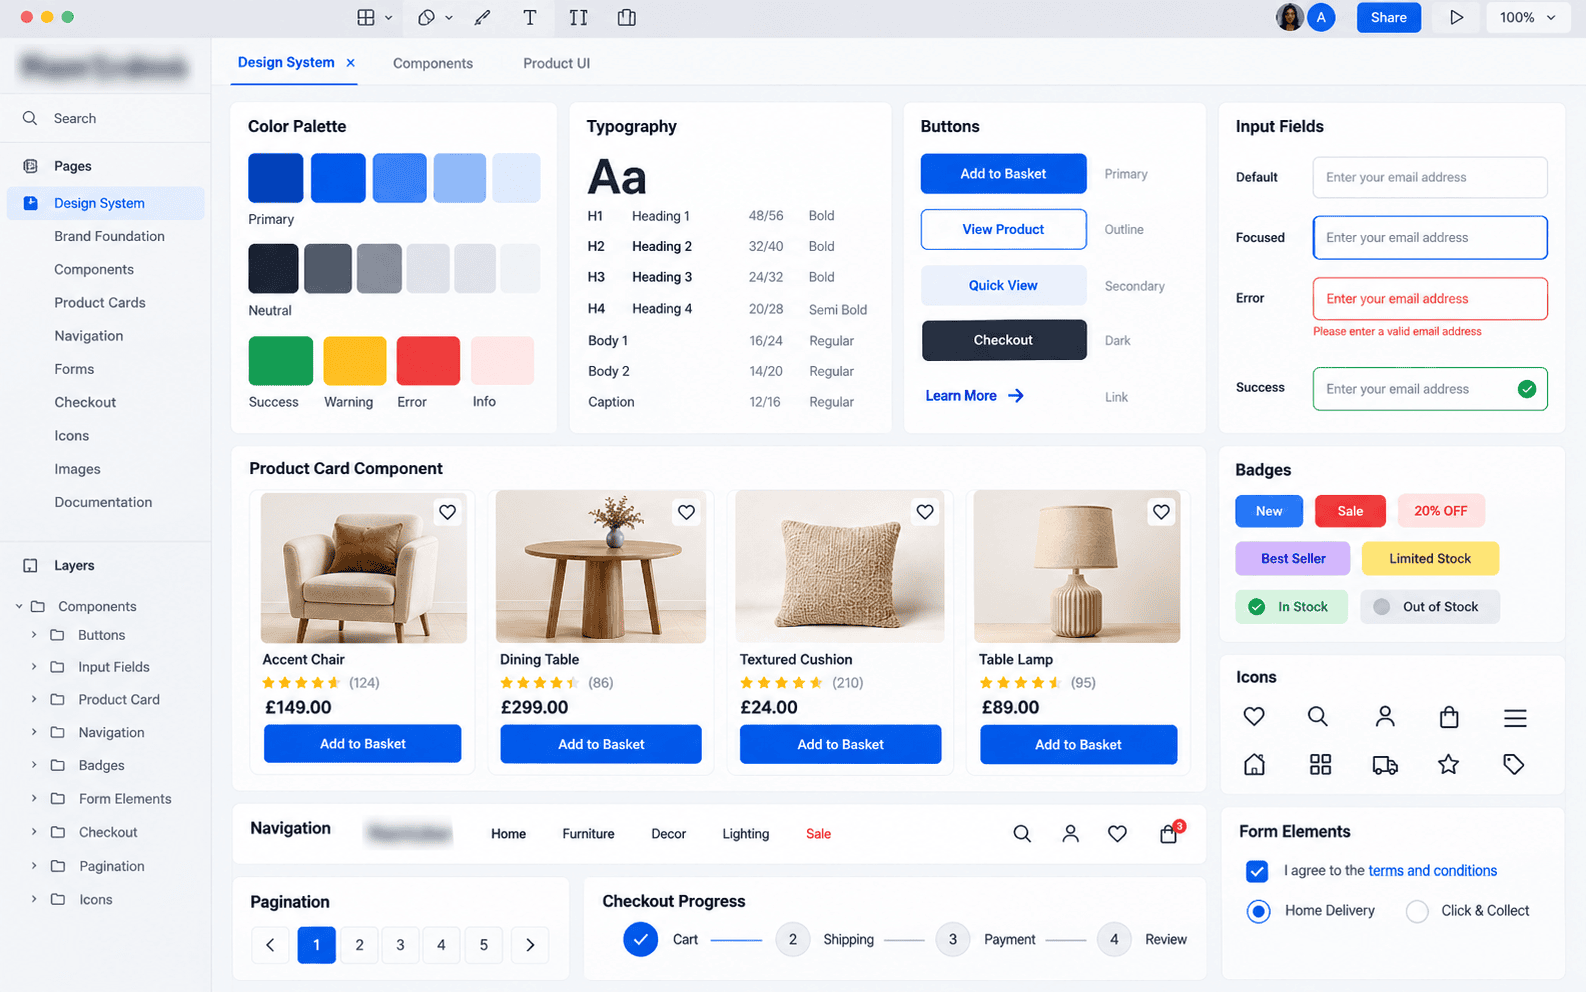The width and height of the screenshot is (1586, 992).
Task: Select the Pen tool in top toolbar
Action: (482, 17)
